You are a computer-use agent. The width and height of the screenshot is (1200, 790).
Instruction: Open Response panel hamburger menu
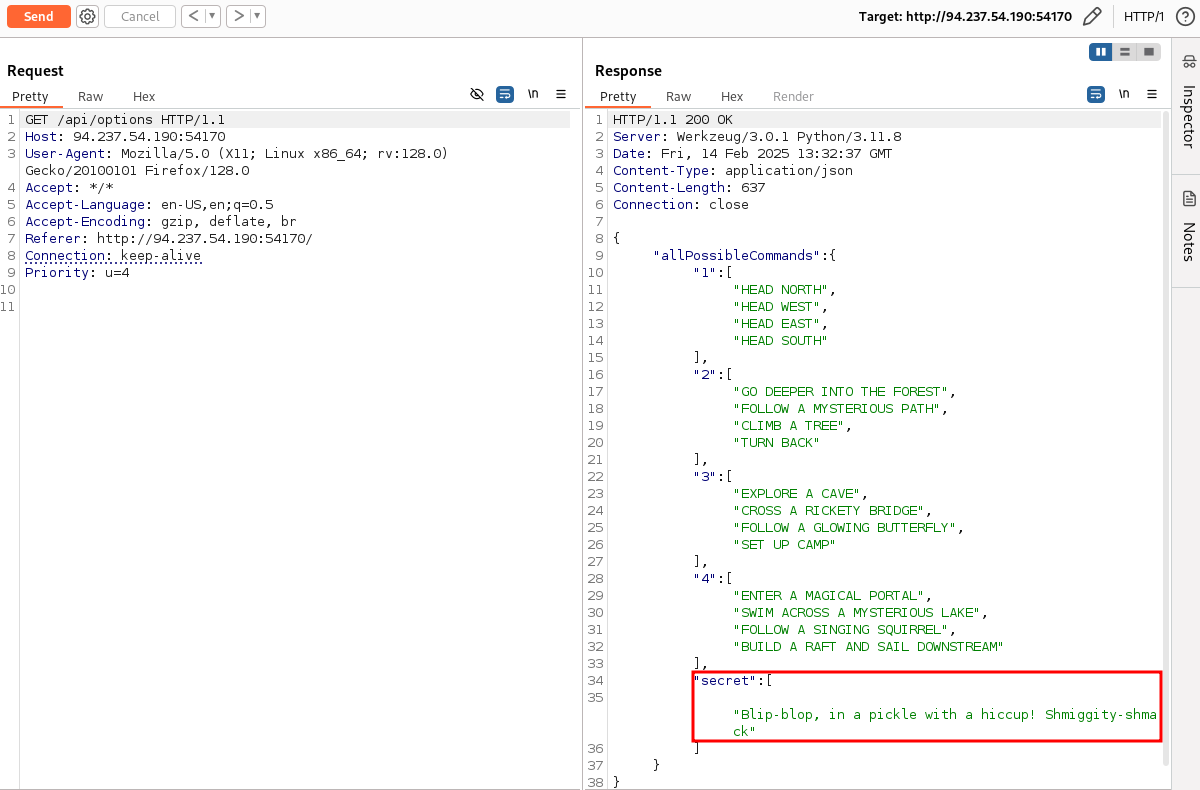coord(1151,94)
